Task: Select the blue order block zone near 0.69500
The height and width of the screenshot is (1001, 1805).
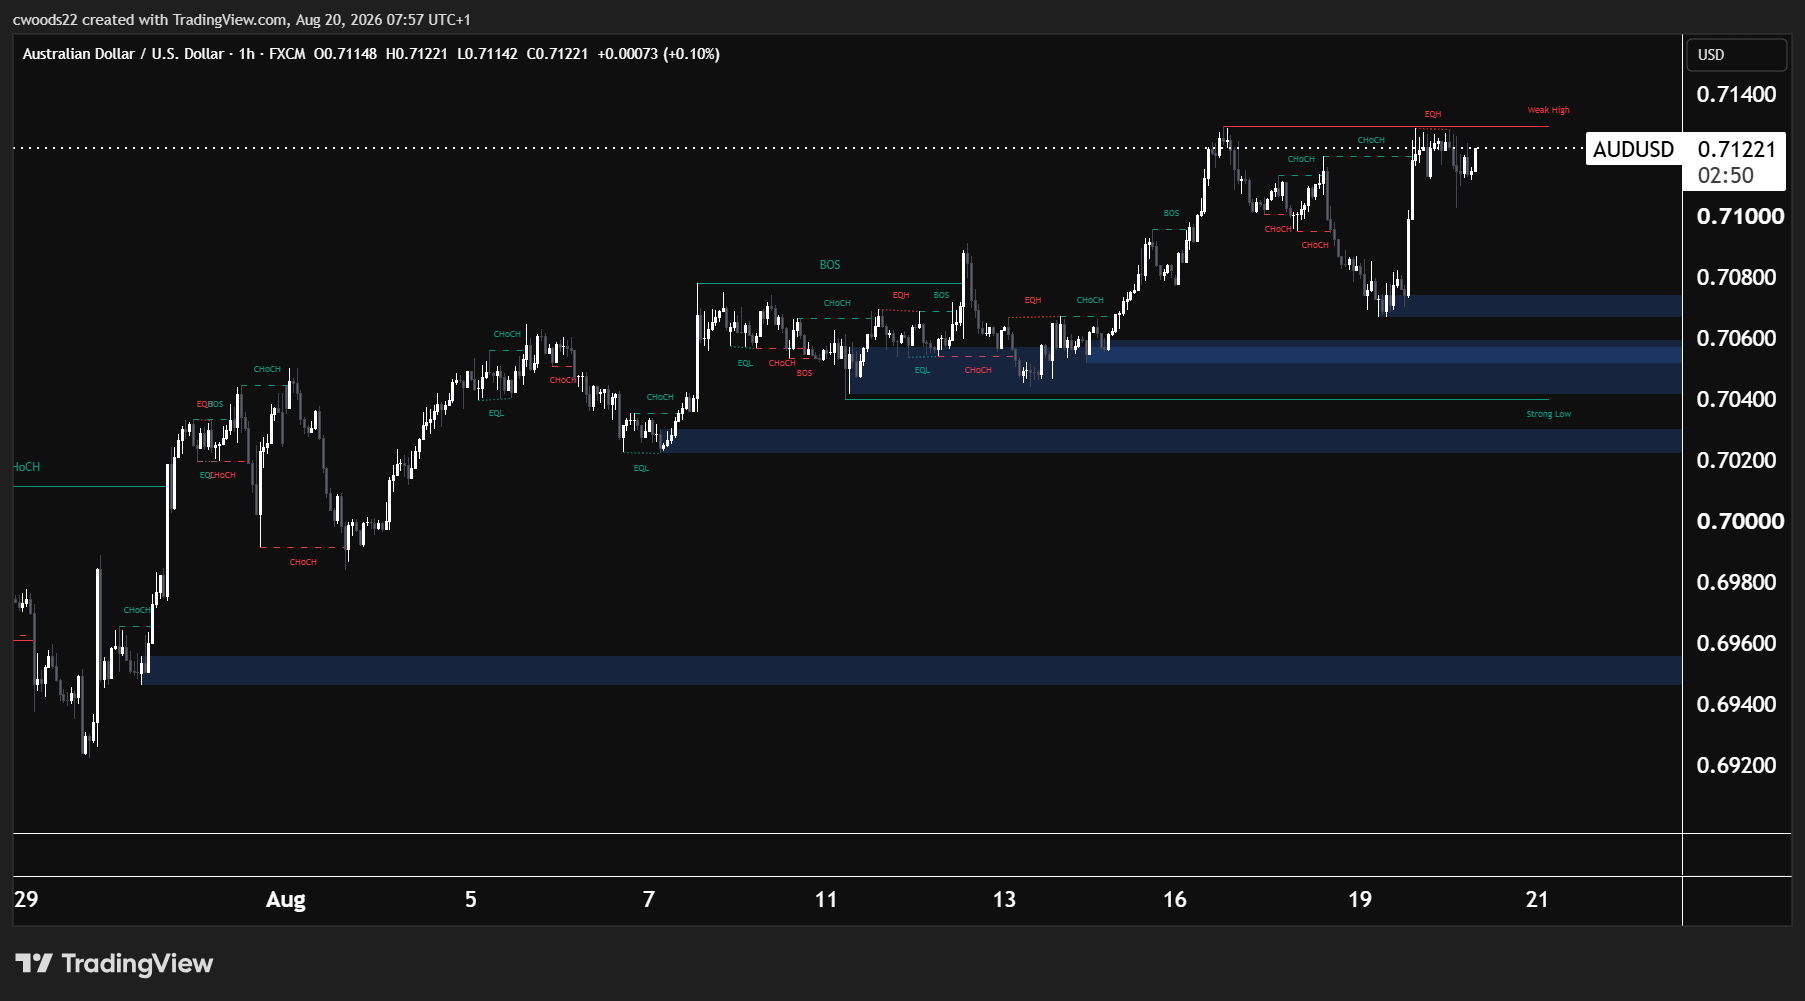Action: pyautogui.click(x=912, y=670)
